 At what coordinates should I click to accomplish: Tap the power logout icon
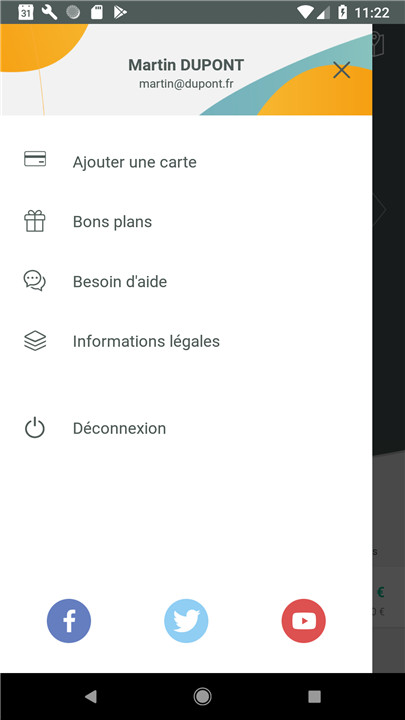[35, 428]
